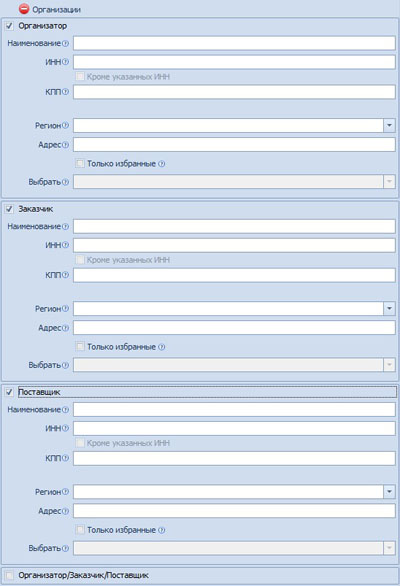
Task: Check Только избранные under Поставщик
Action: [80, 530]
